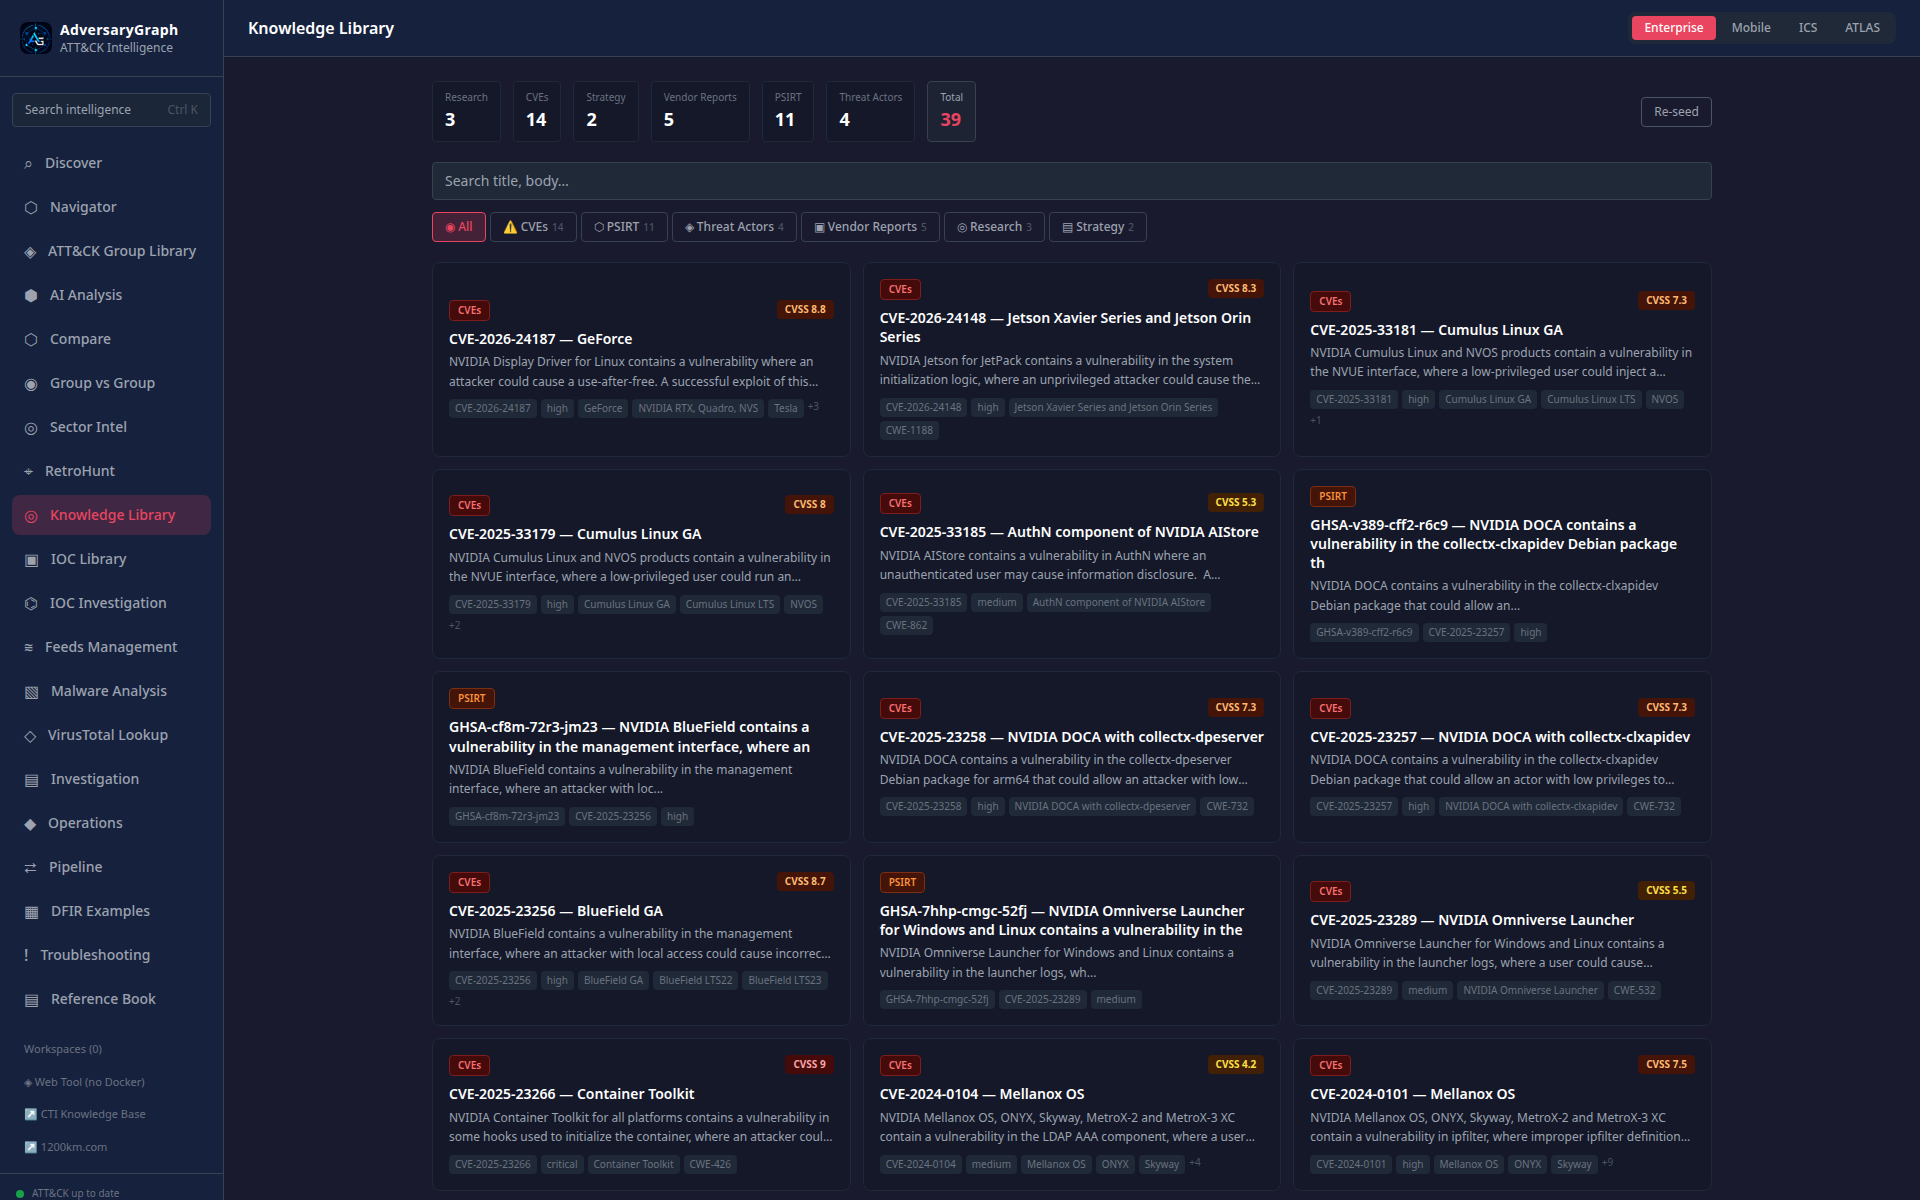Click the Troubleshooting exclamation icon
The image size is (1920, 1200).
tap(26, 956)
